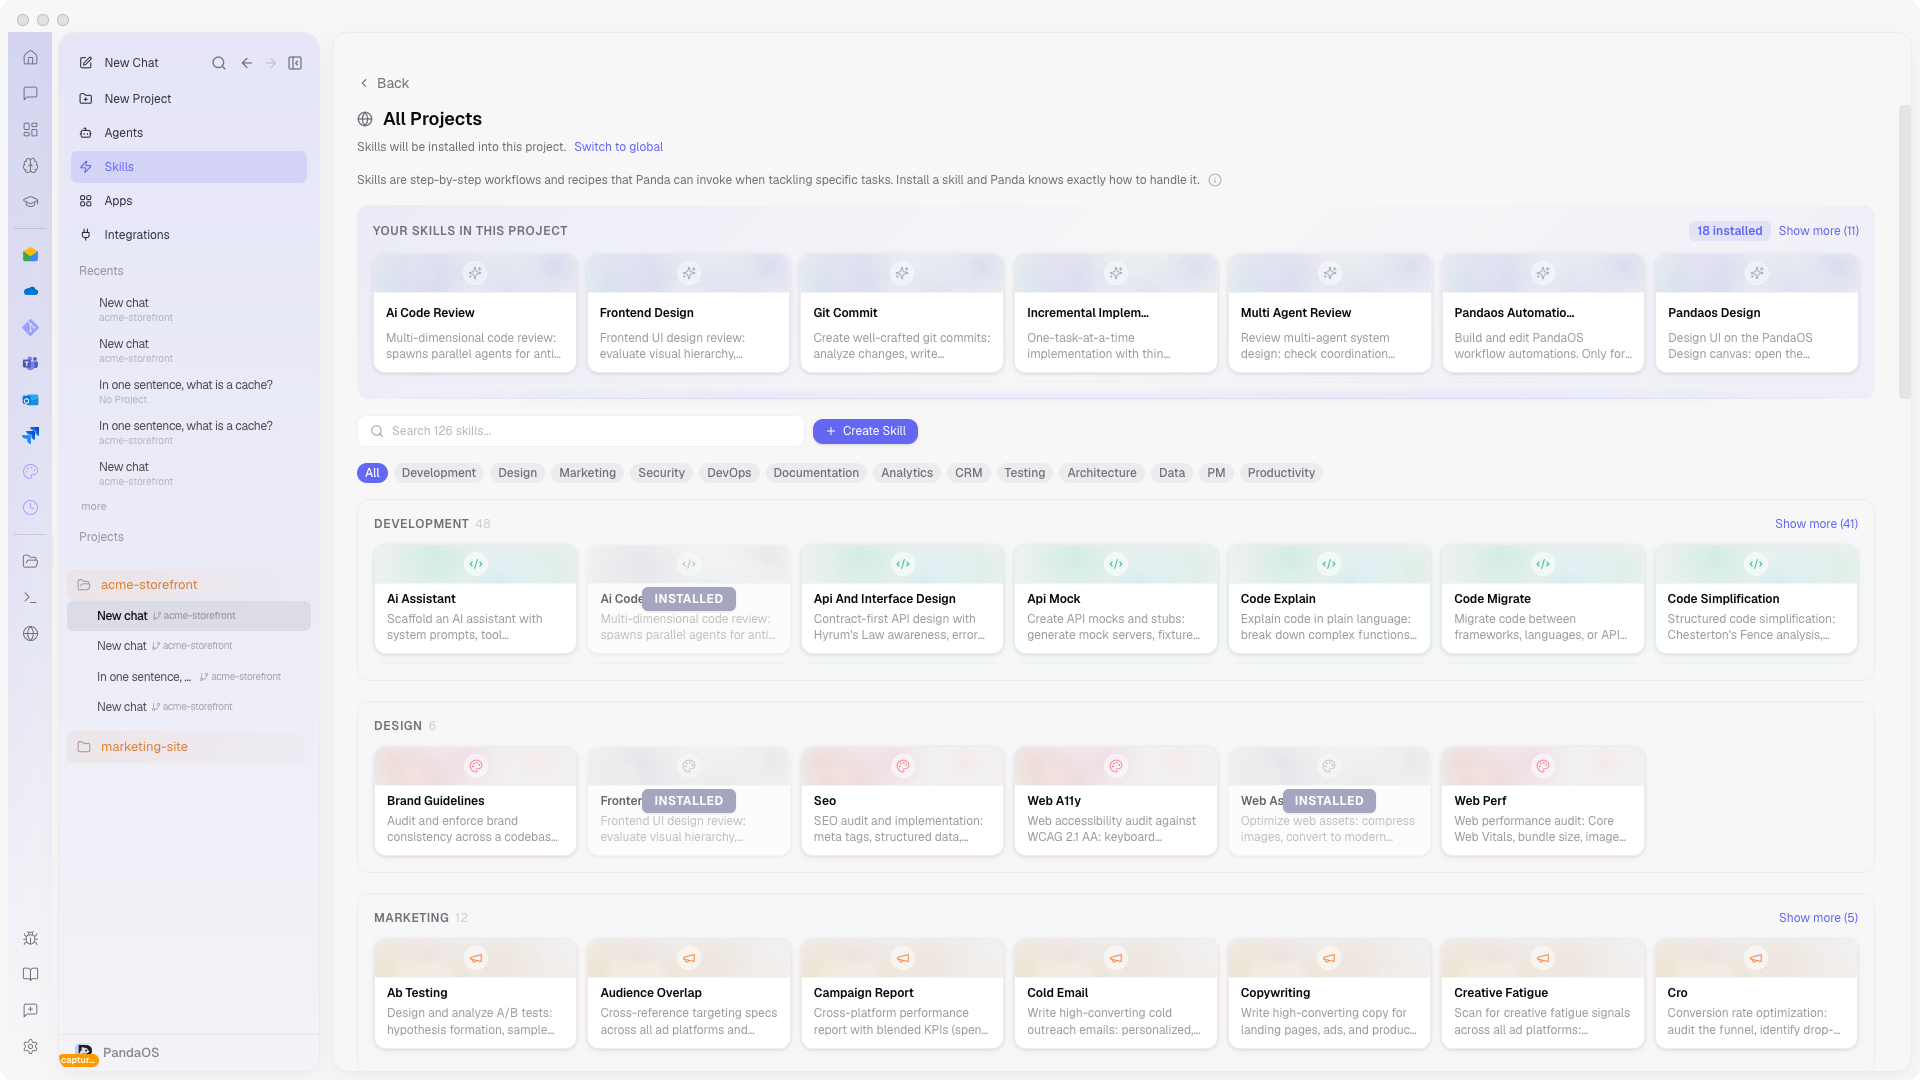Viewport: 1920px width, 1080px height.
Task: Open the documentation book icon
Action: click(x=30, y=975)
